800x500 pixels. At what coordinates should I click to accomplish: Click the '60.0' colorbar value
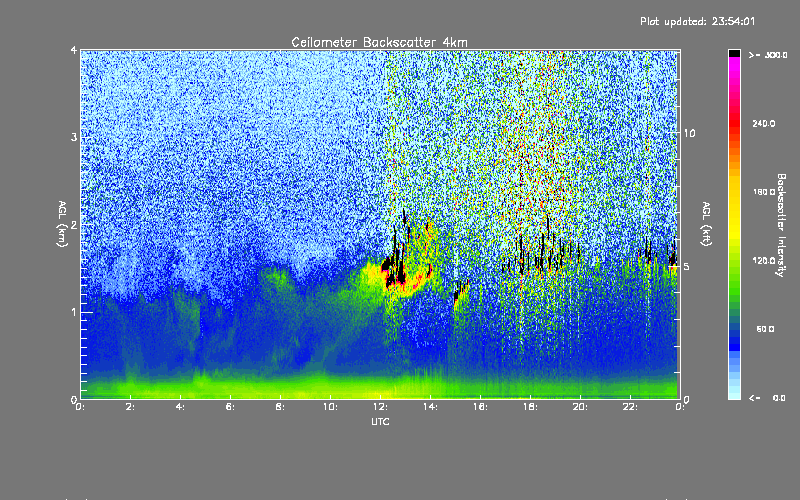point(765,329)
